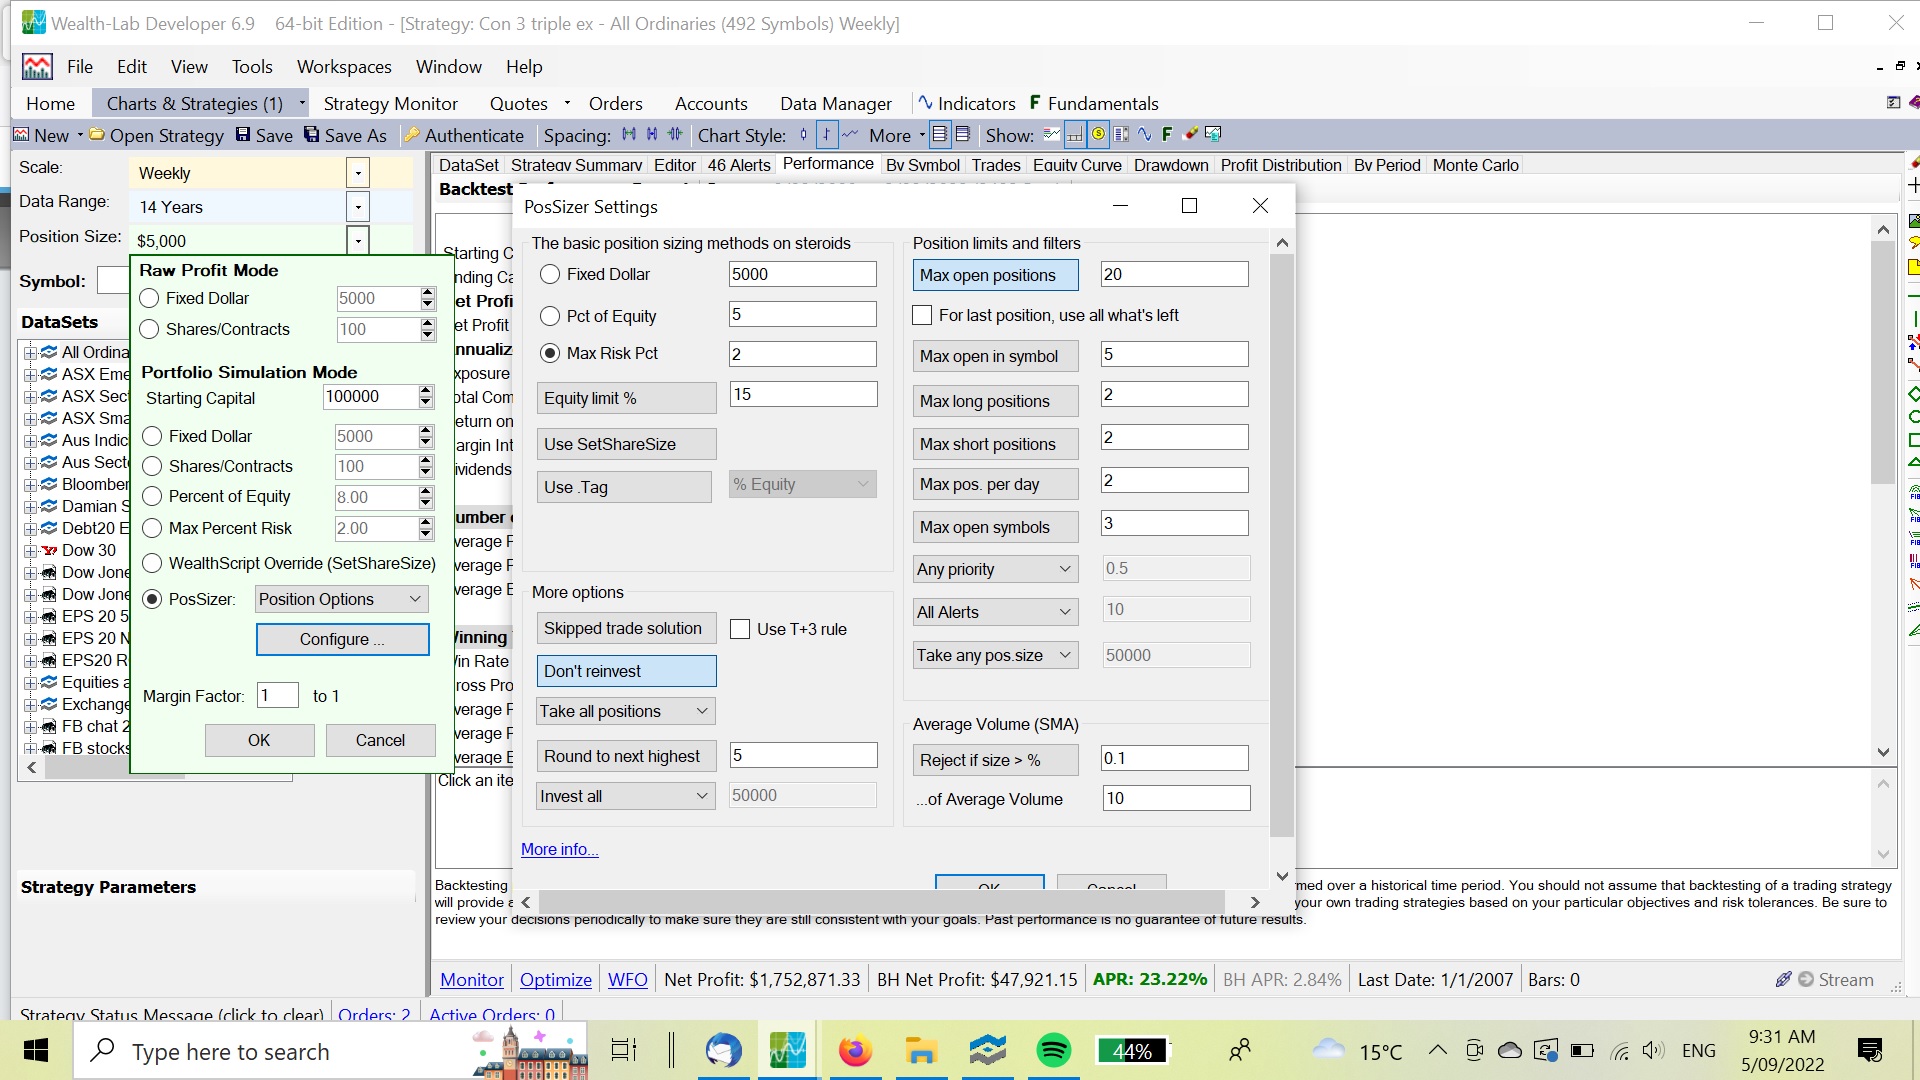Switch to the Monte Carlo tab
Image resolution: width=1920 pixels, height=1080 pixels.
pyautogui.click(x=1475, y=165)
